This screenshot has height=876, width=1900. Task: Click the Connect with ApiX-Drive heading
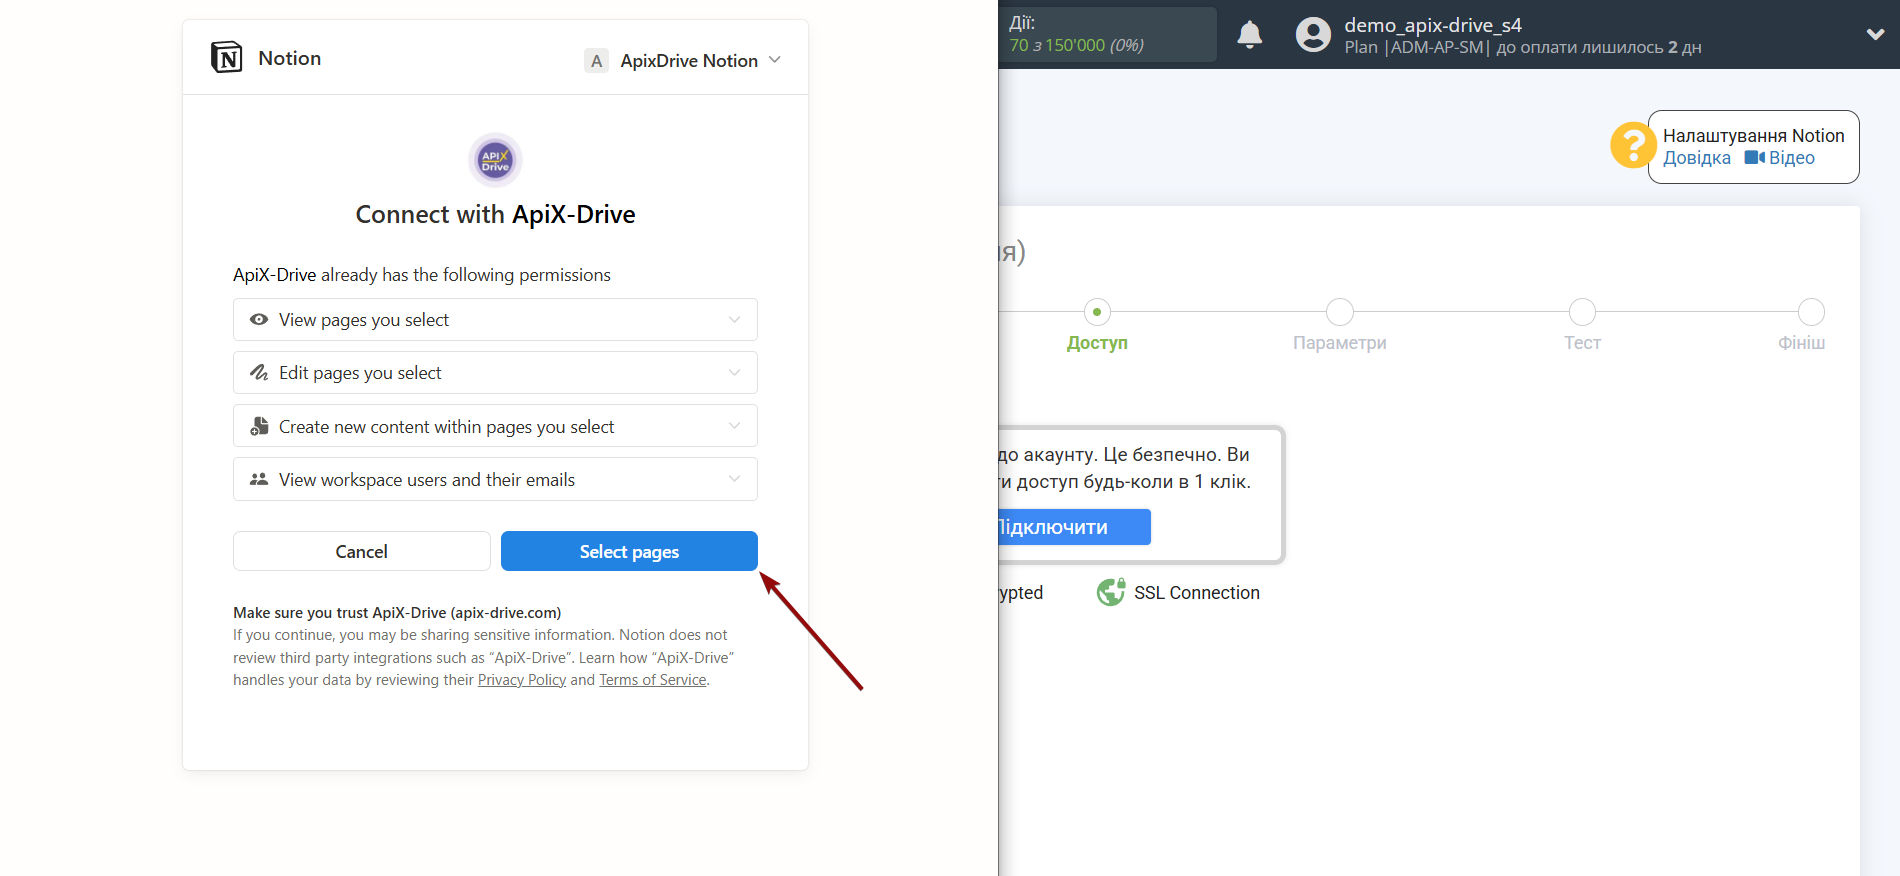(495, 215)
